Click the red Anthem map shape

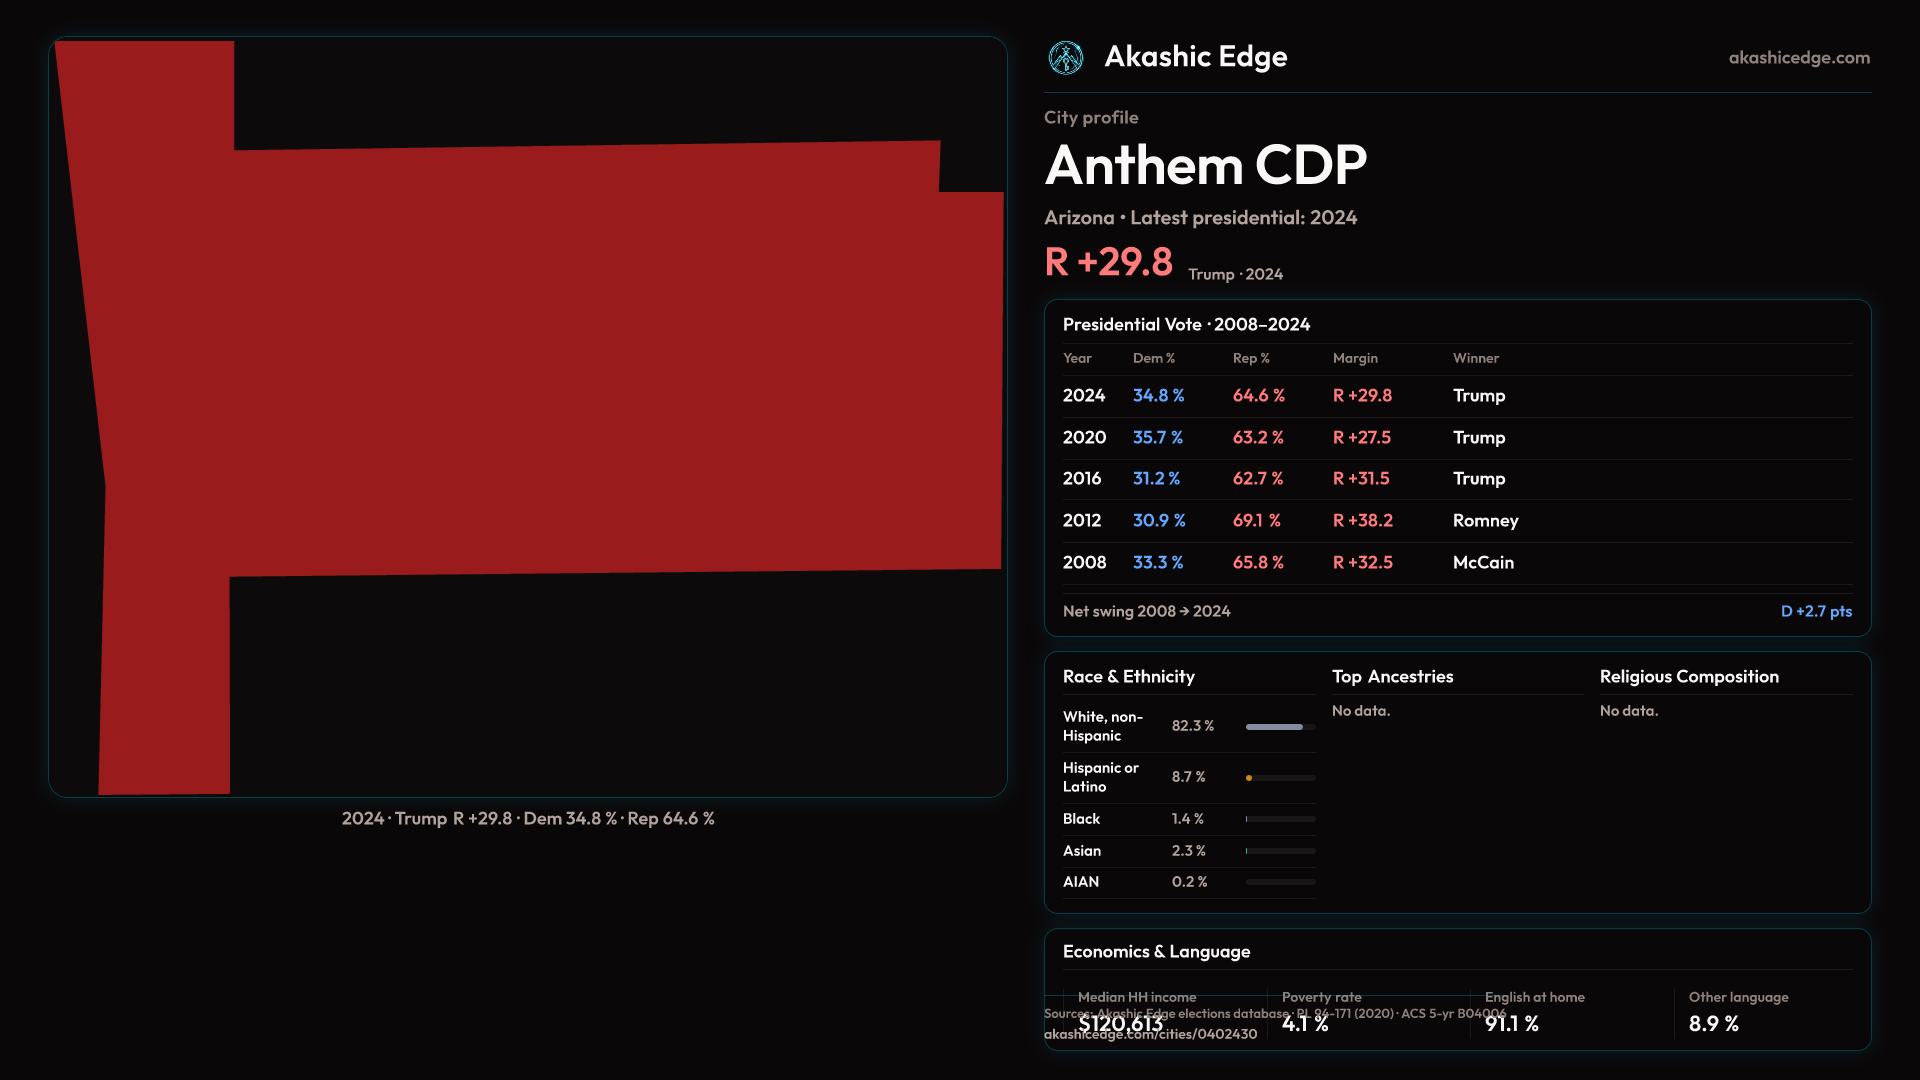click(600, 360)
